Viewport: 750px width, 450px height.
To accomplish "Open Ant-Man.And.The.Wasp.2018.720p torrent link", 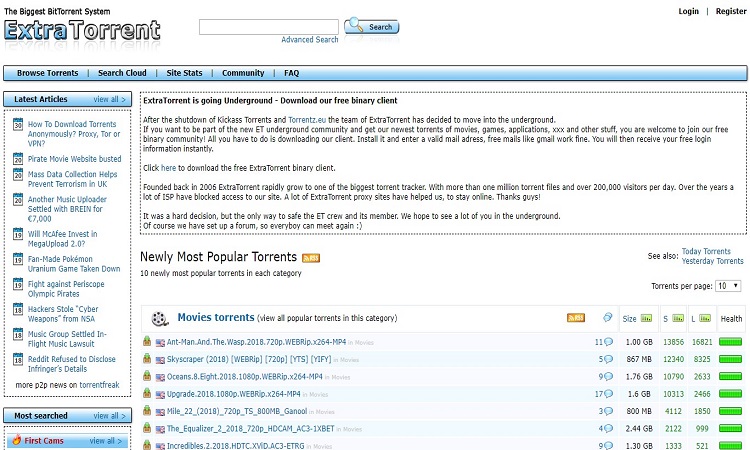I will coord(256,342).
